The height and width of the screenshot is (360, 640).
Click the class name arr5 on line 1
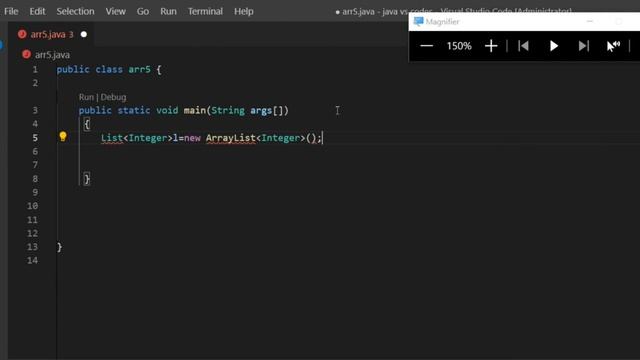[x=140, y=69]
